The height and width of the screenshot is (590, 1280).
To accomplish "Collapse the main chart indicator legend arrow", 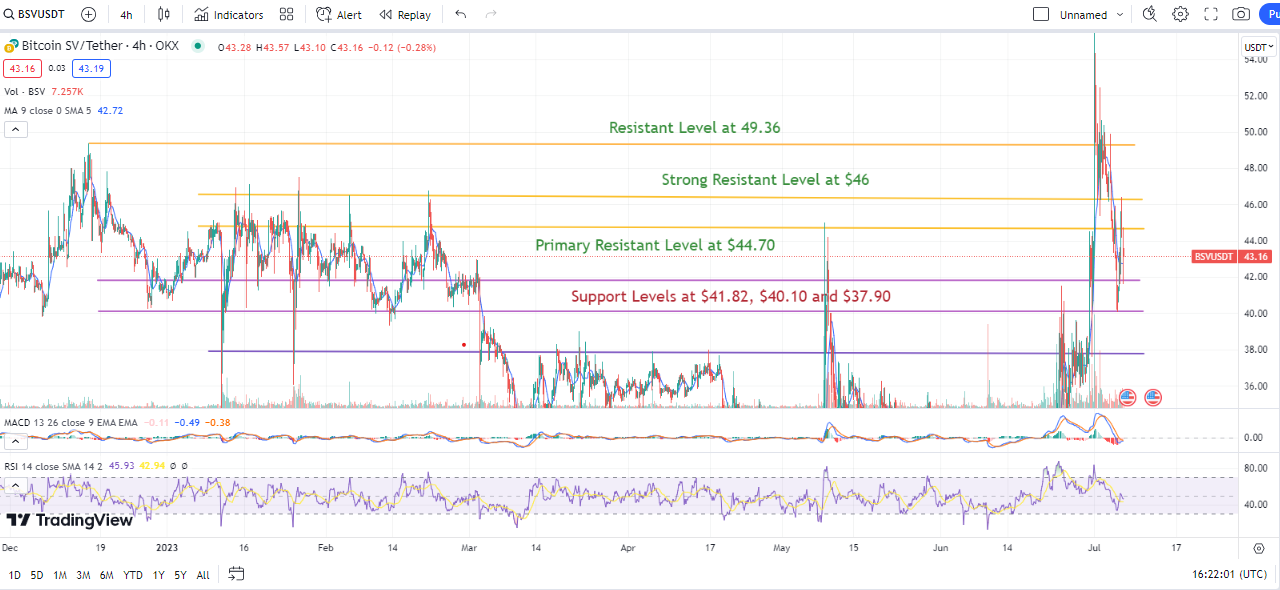I will coord(15,129).
